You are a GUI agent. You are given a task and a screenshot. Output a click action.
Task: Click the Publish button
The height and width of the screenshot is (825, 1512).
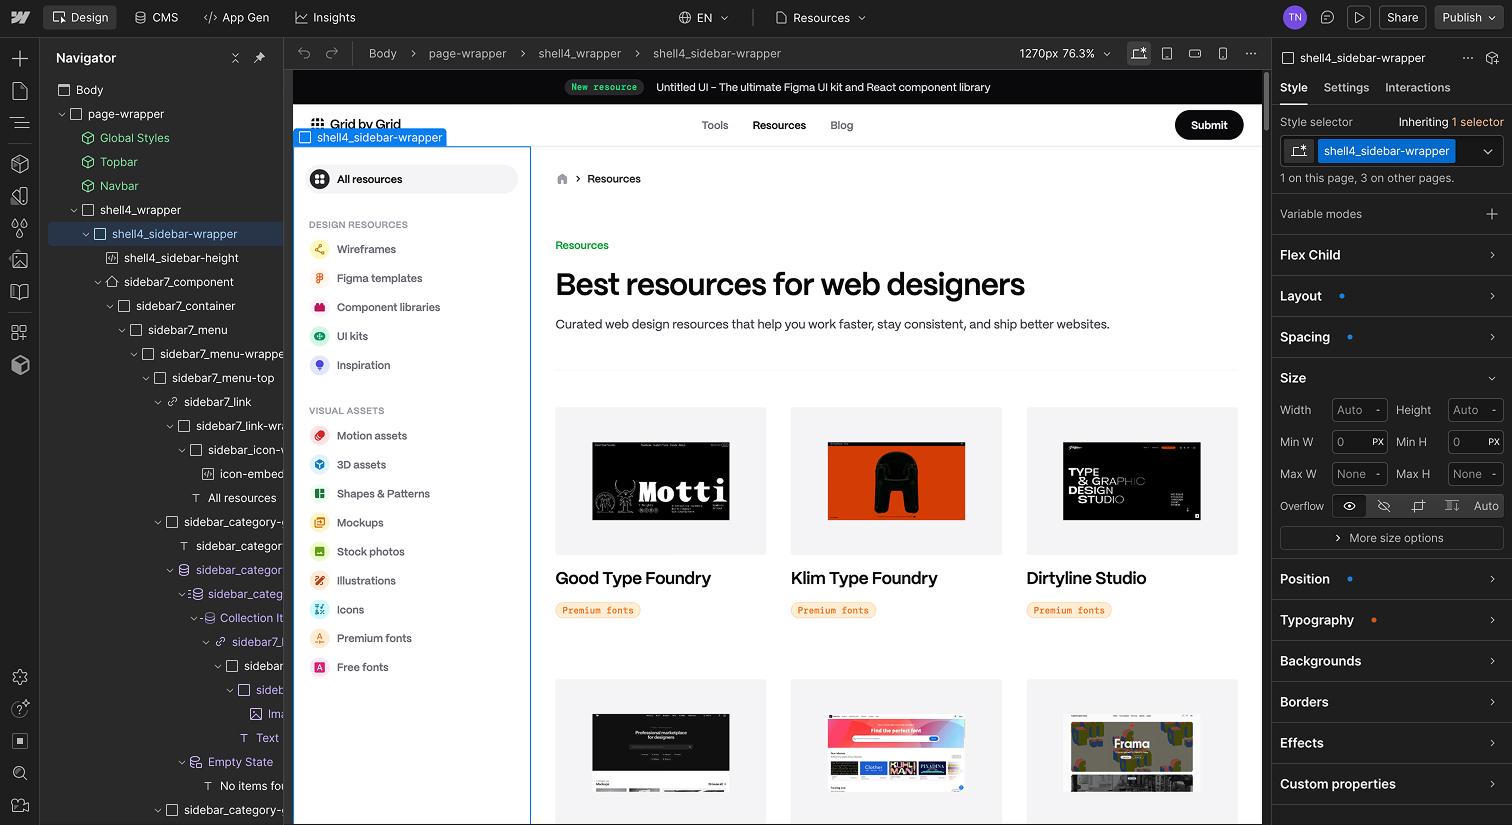pyautogui.click(x=1461, y=17)
